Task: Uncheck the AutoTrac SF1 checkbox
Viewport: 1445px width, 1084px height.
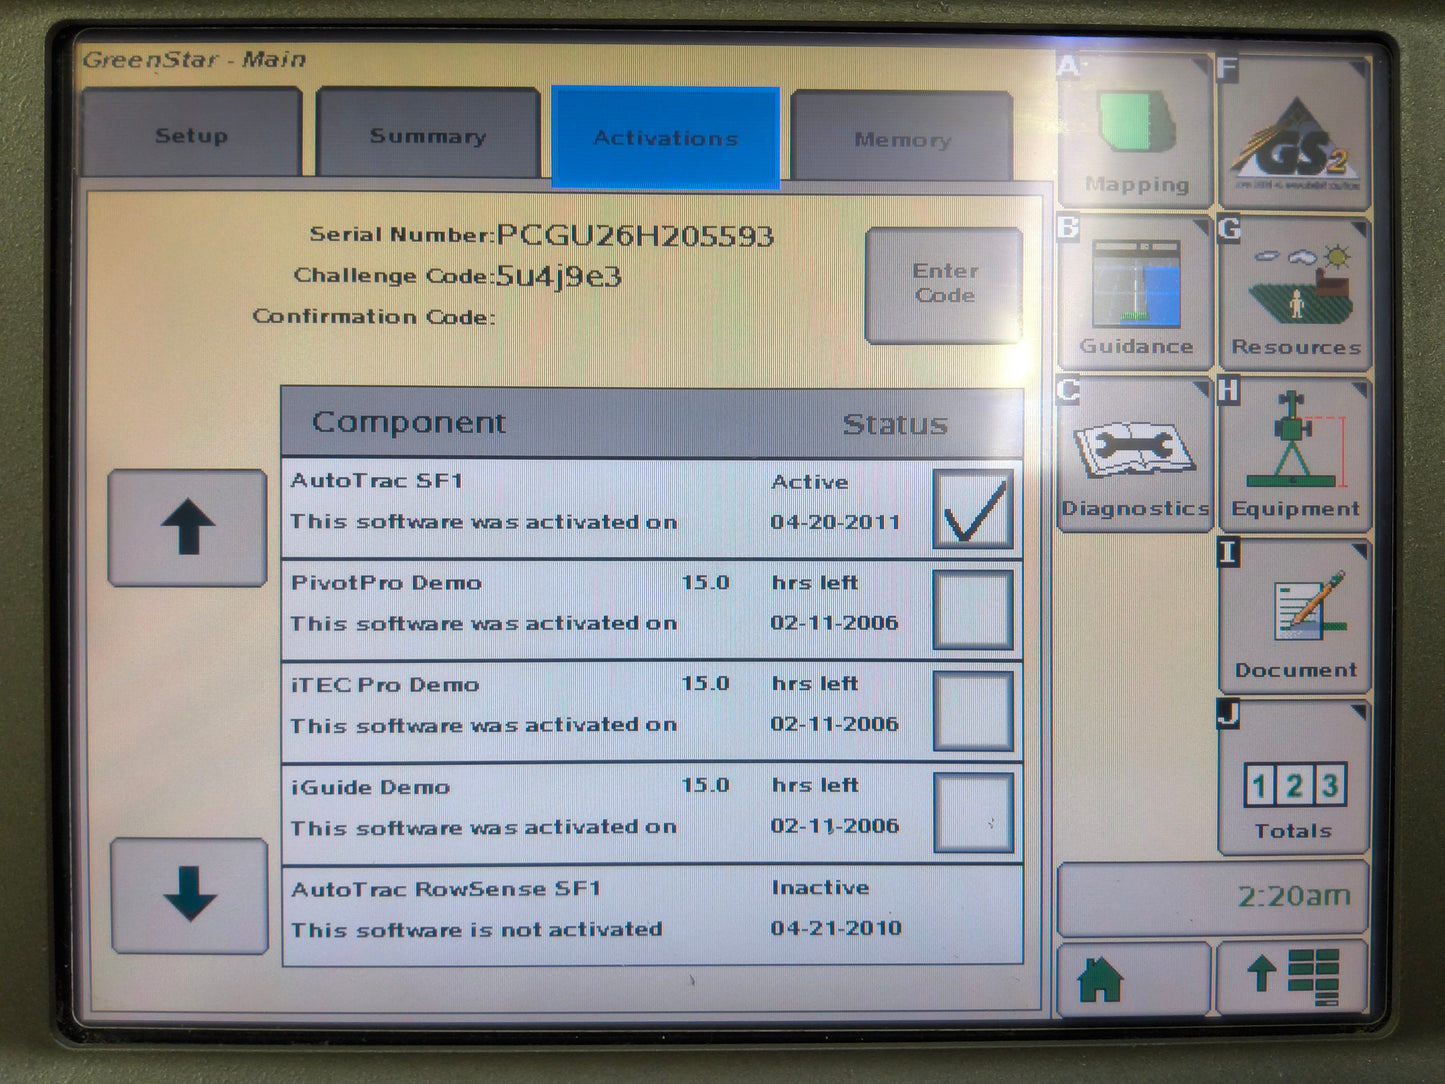Action: pyautogui.click(x=972, y=509)
